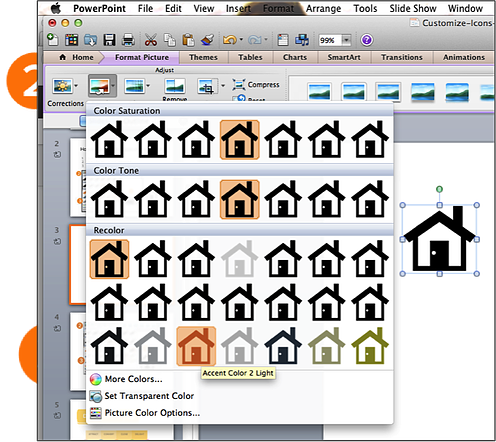496x442 pixels.
Task: Expand the Crop dropdown arrow
Action: [x=223, y=86]
